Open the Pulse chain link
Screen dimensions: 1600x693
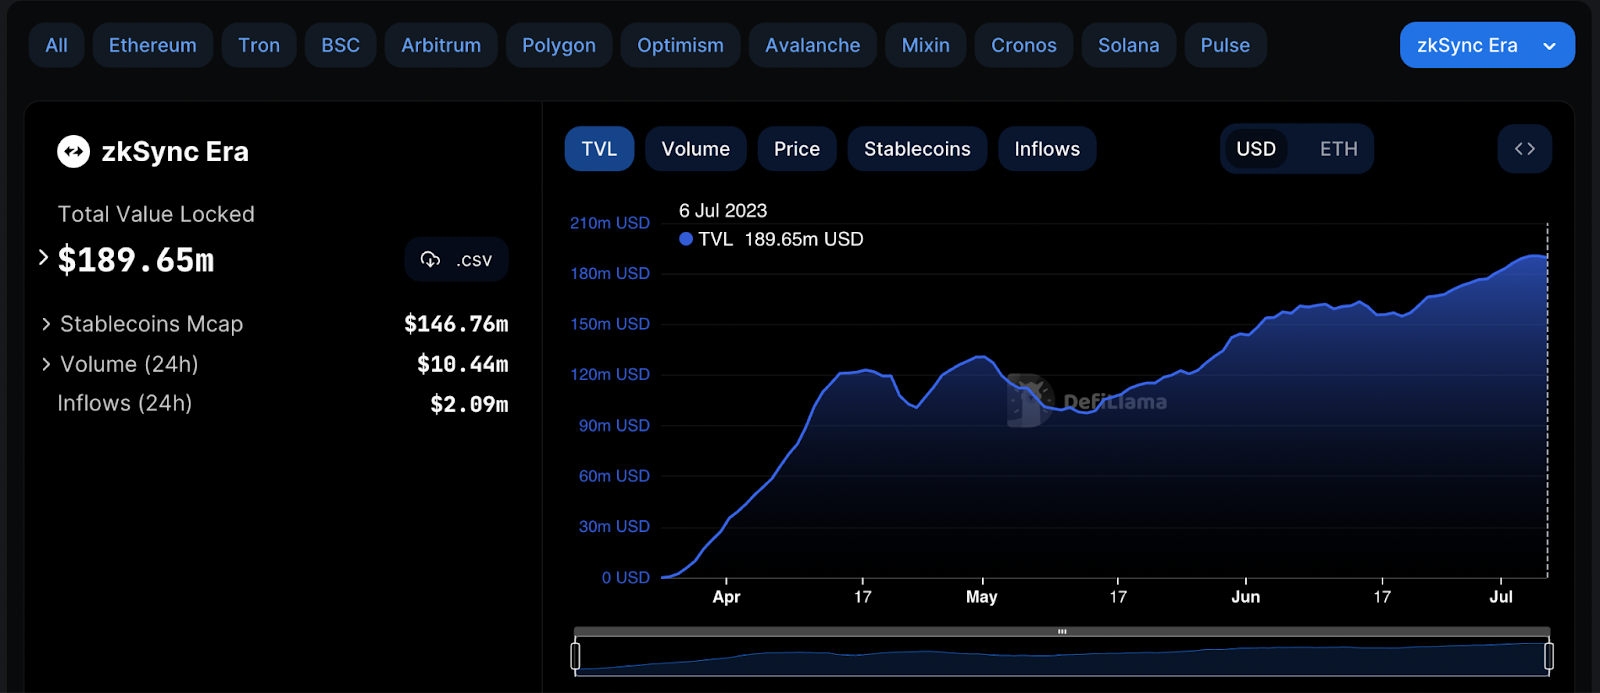(1225, 45)
